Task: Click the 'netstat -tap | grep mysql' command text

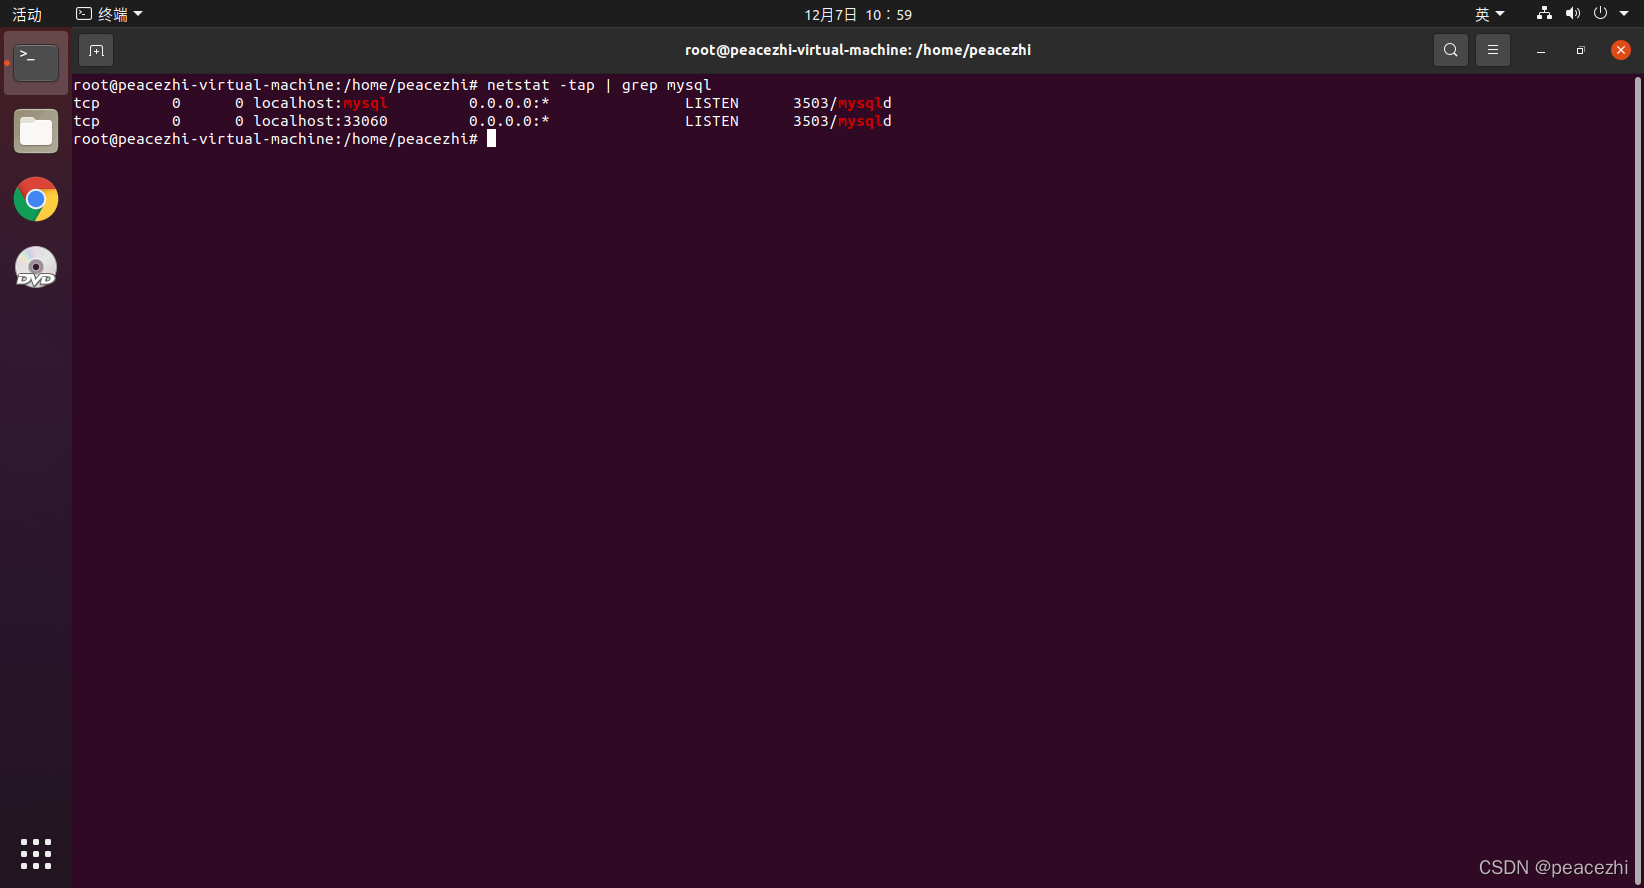Action: tap(599, 85)
